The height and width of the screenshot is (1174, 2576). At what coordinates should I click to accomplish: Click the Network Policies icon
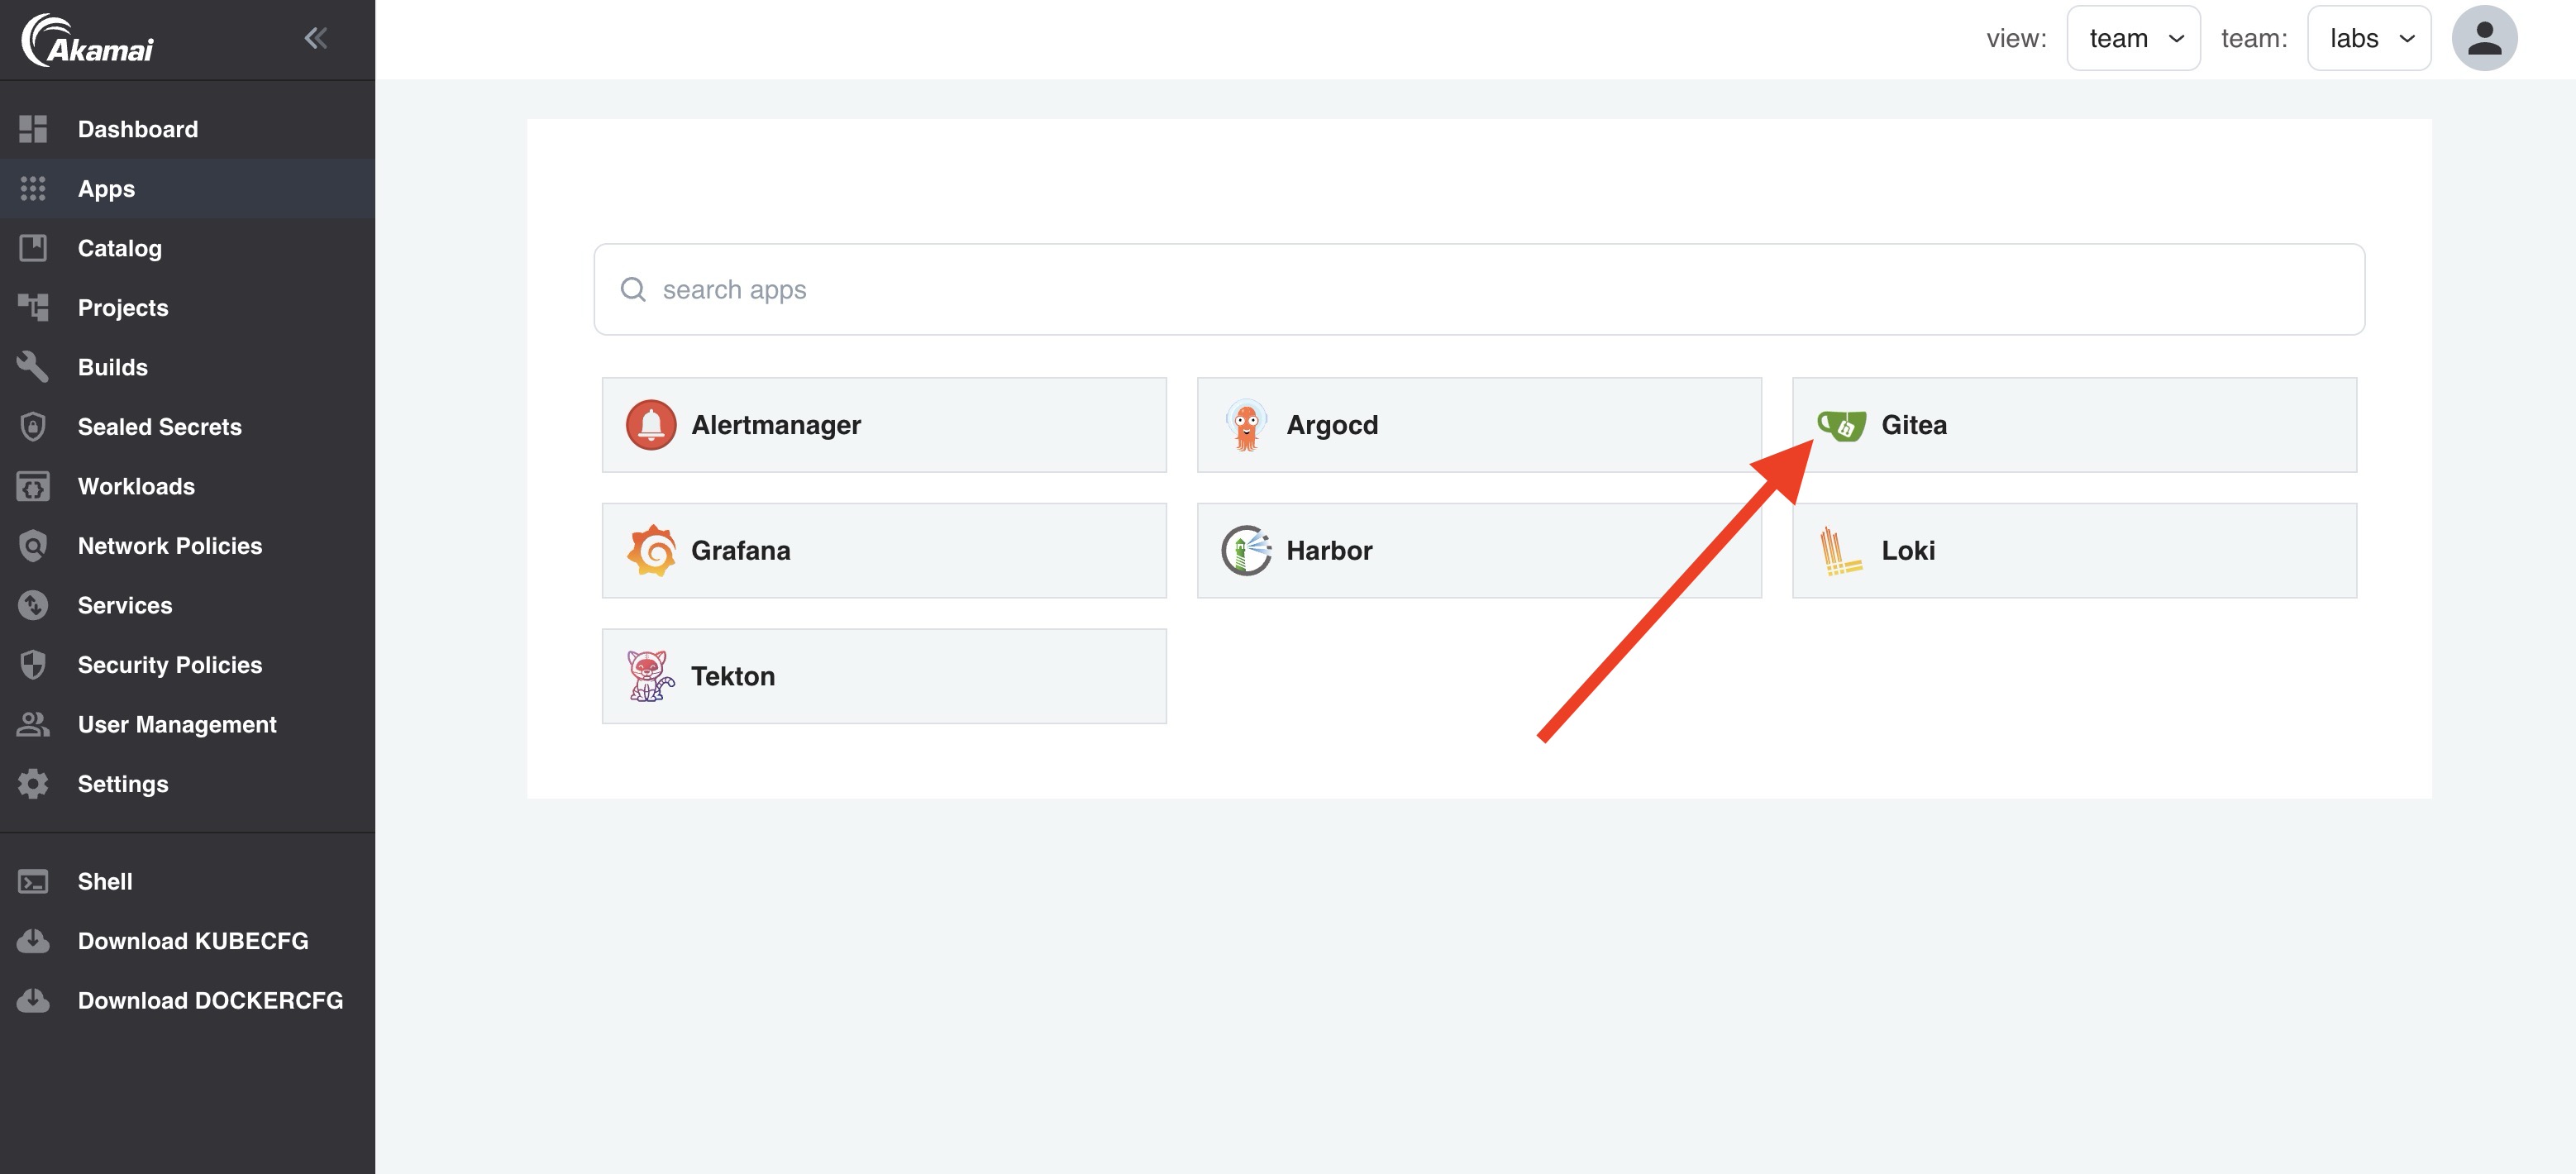click(x=33, y=545)
